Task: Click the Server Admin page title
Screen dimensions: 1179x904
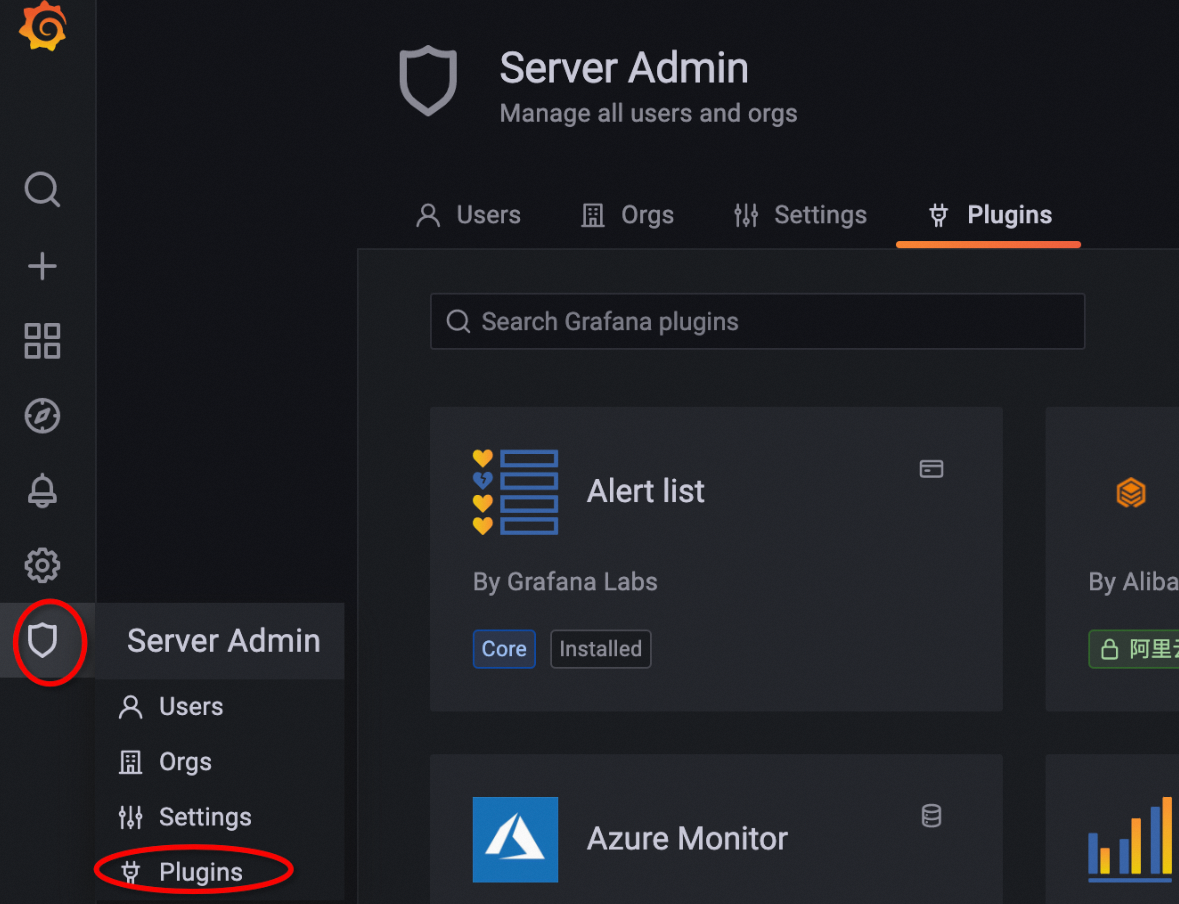Action: coord(624,68)
